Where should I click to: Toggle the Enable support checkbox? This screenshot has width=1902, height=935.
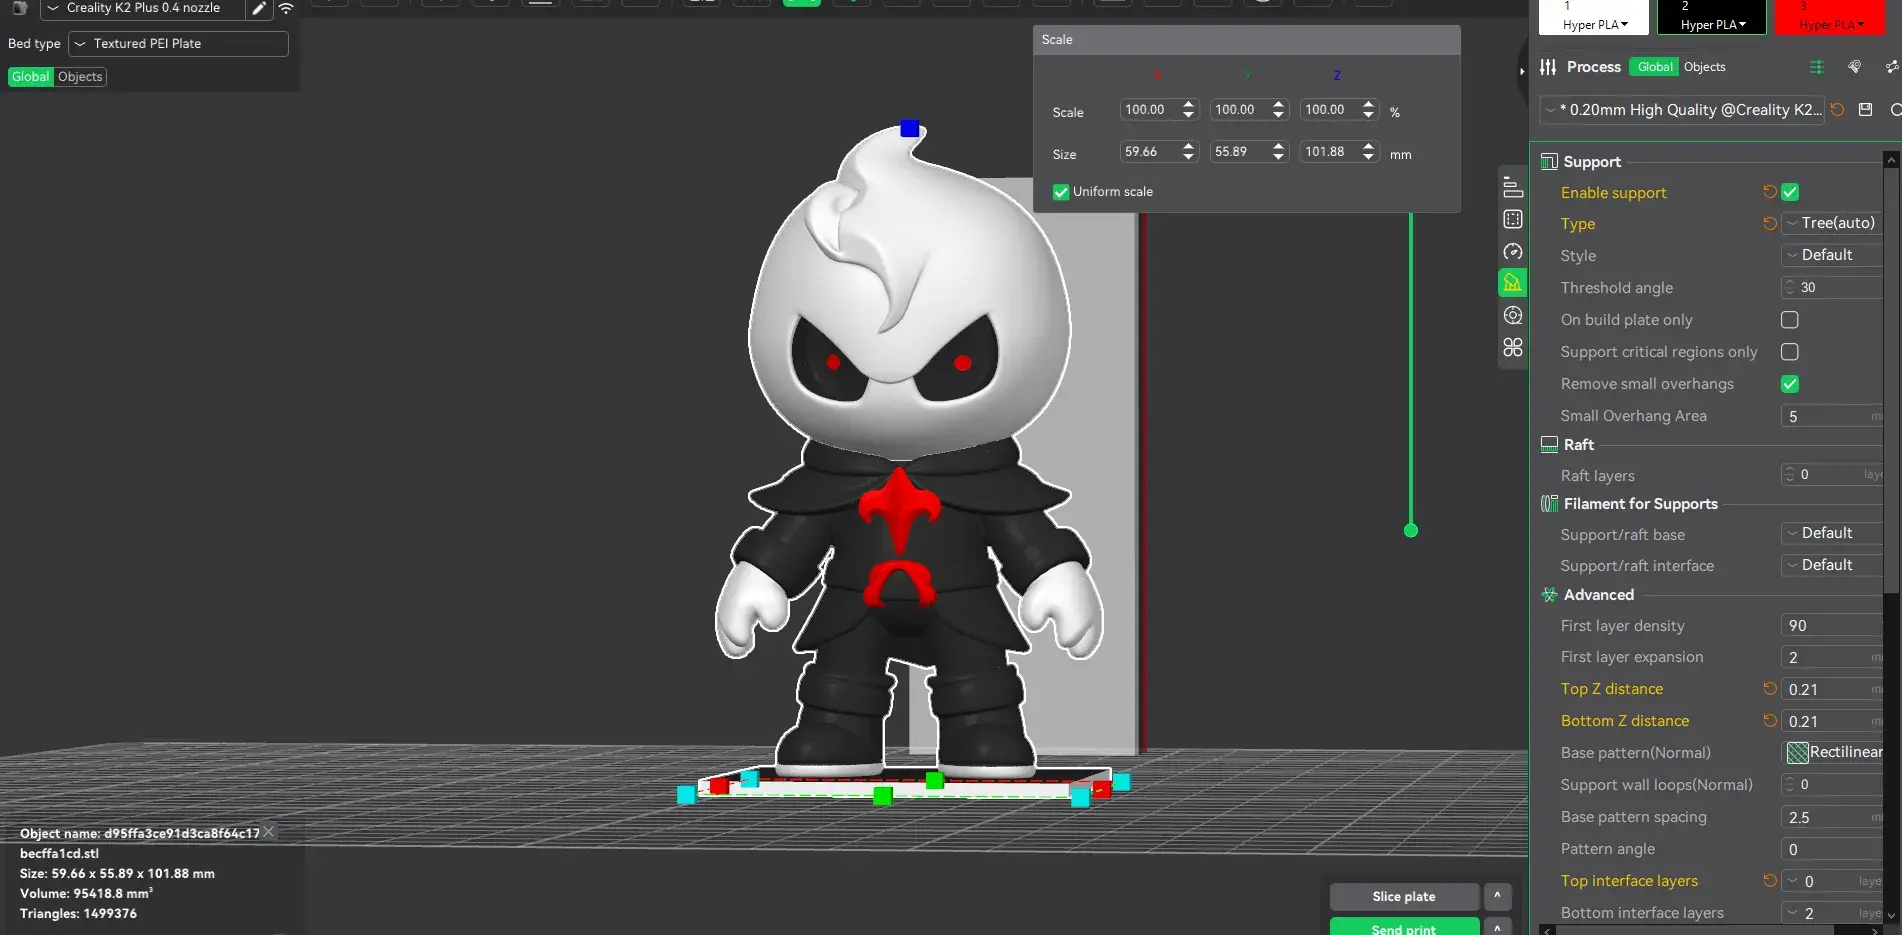click(x=1790, y=192)
